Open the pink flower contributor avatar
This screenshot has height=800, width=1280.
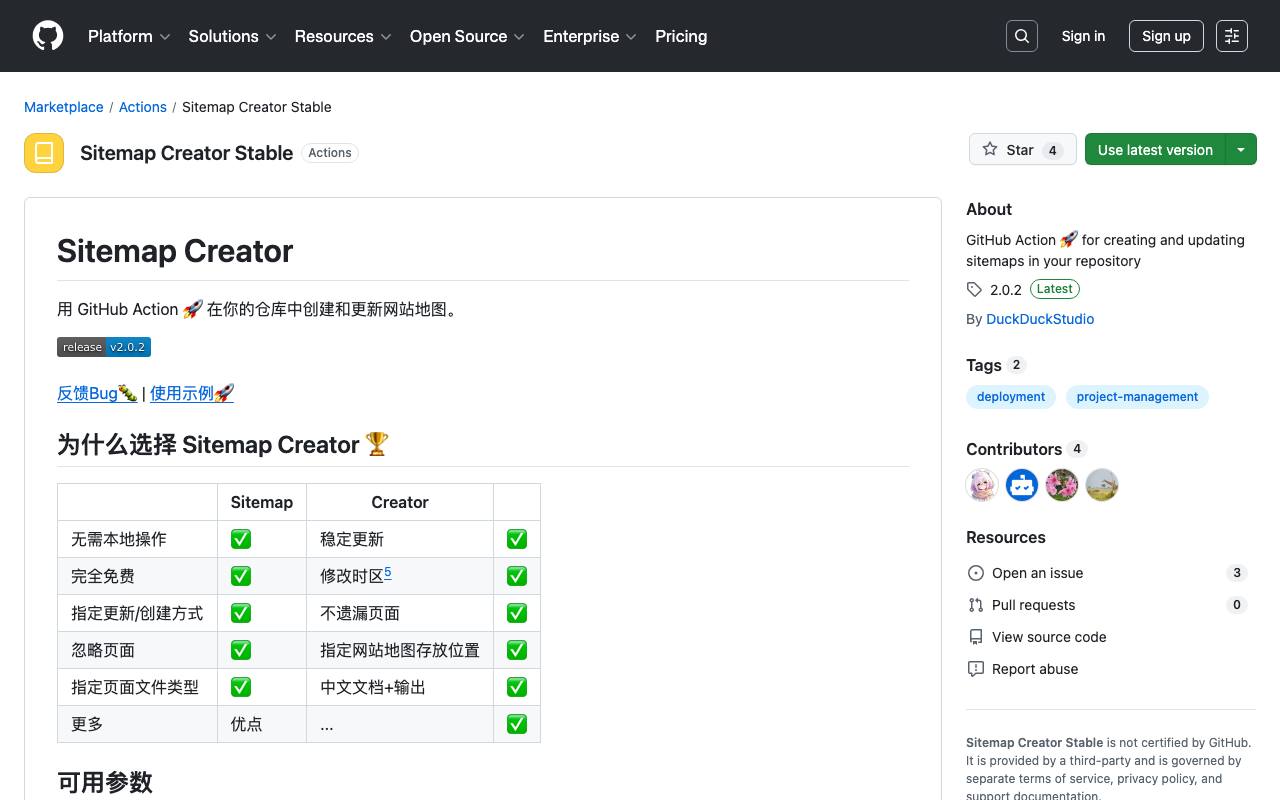[x=1062, y=485]
